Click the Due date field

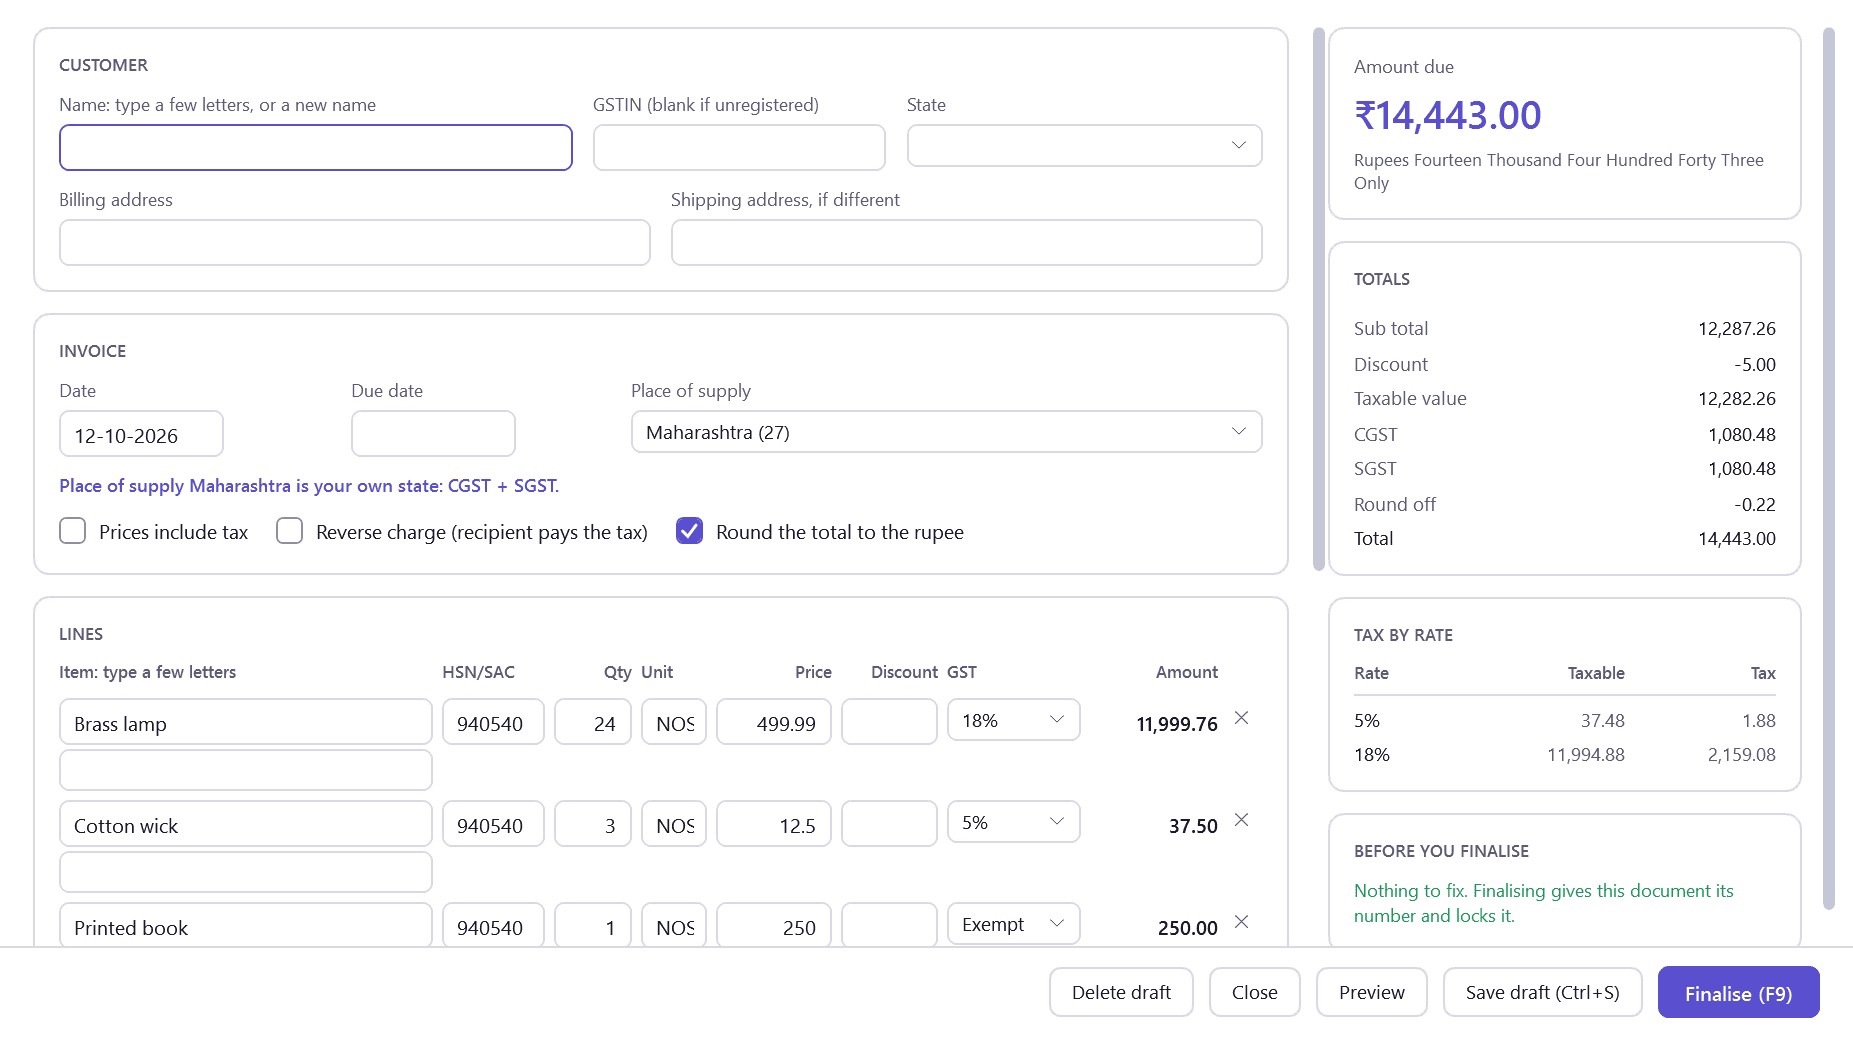pyautogui.click(x=433, y=434)
